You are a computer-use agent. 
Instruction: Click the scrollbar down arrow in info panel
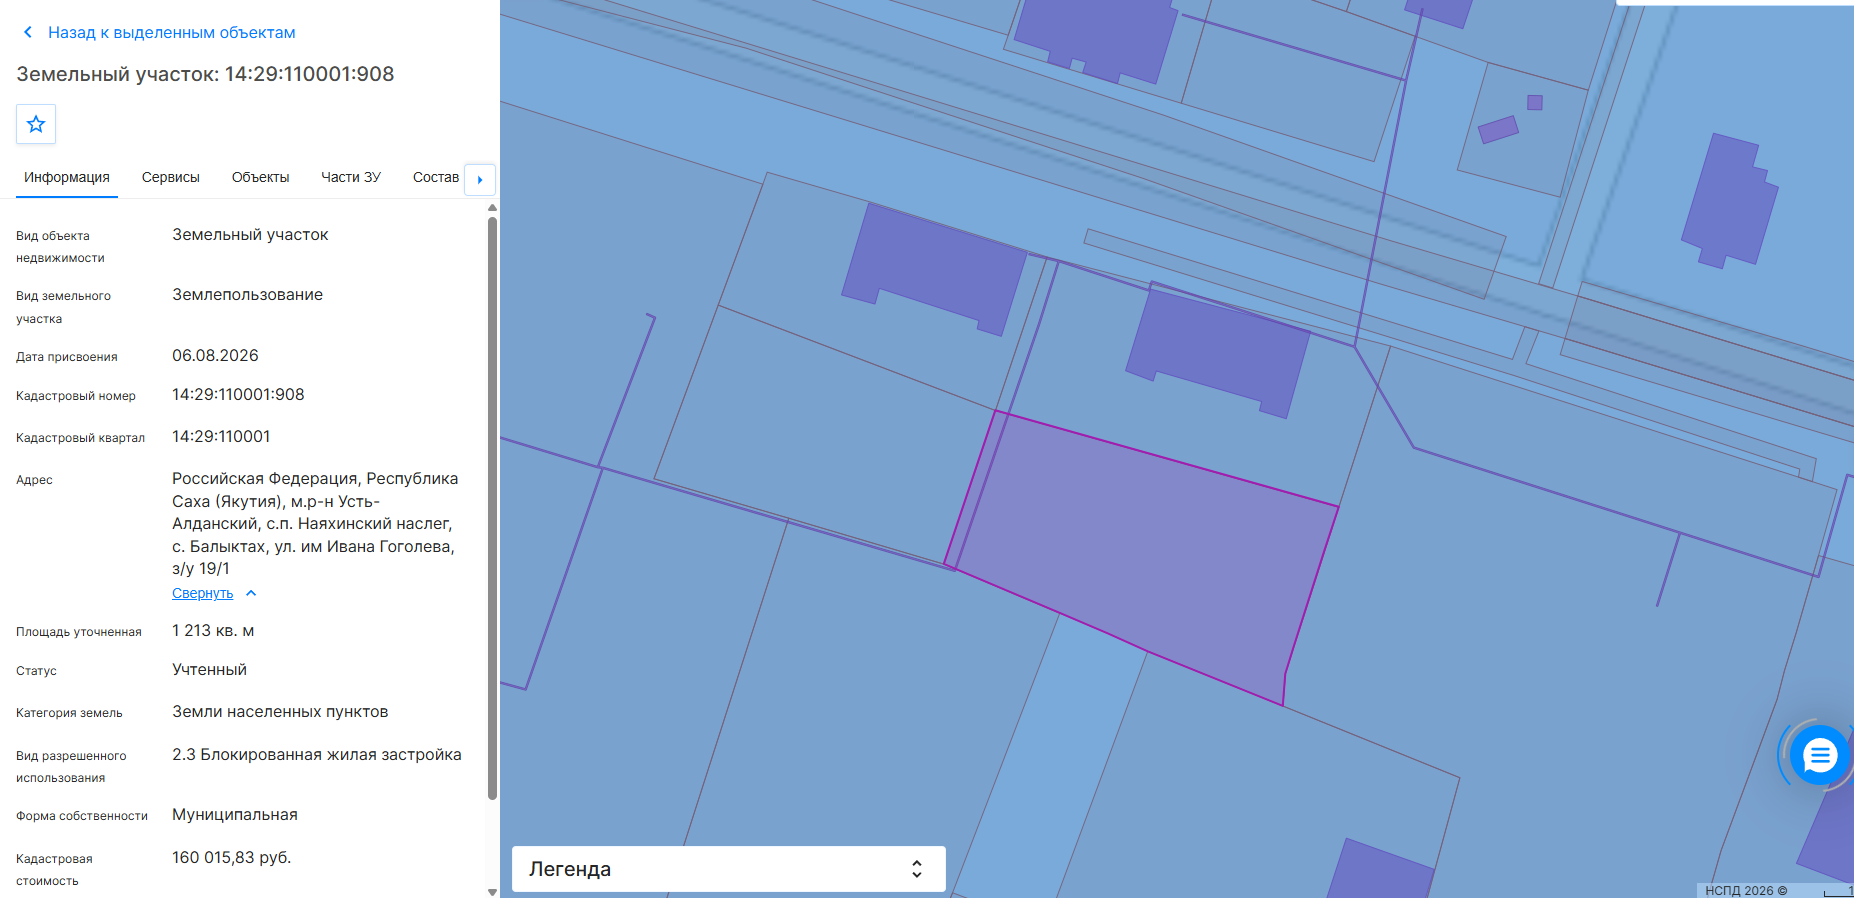(492, 891)
